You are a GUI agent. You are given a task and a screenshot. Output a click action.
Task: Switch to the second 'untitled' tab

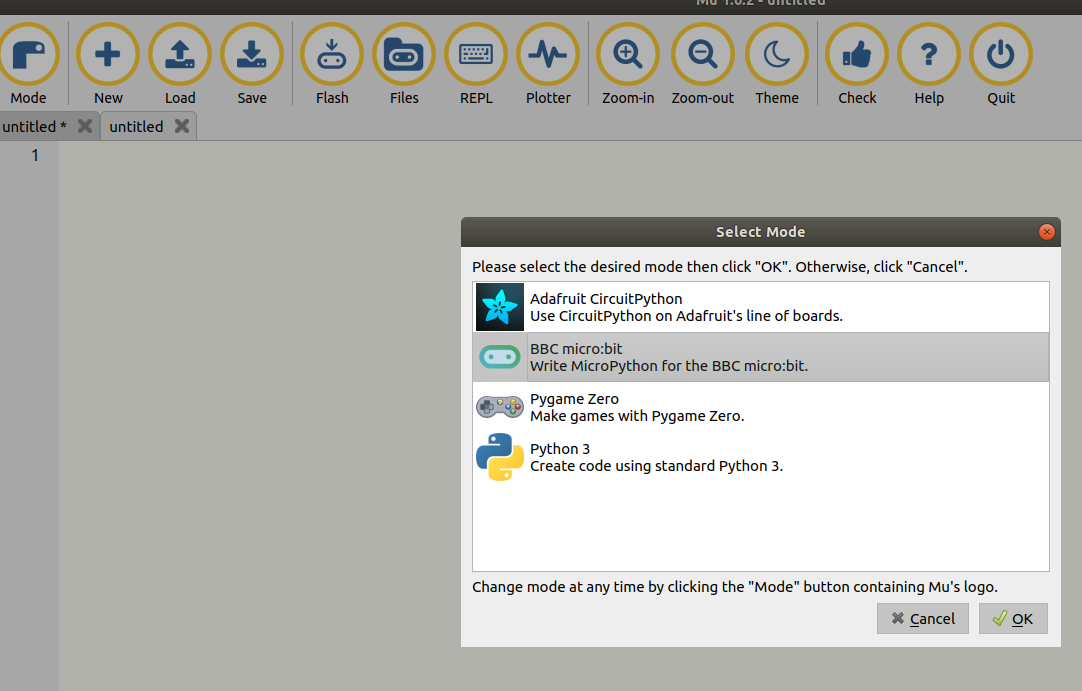[136, 126]
